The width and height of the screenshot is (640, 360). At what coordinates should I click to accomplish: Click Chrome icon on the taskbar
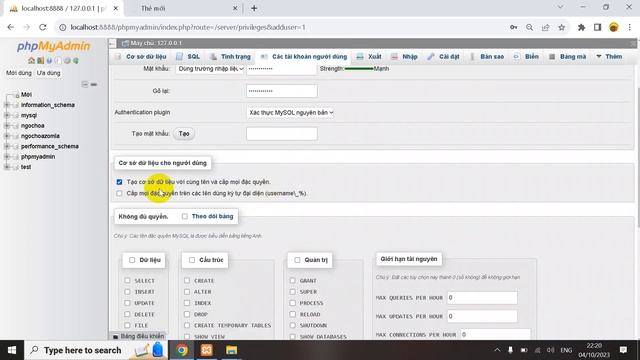pyautogui.click(x=182, y=350)
